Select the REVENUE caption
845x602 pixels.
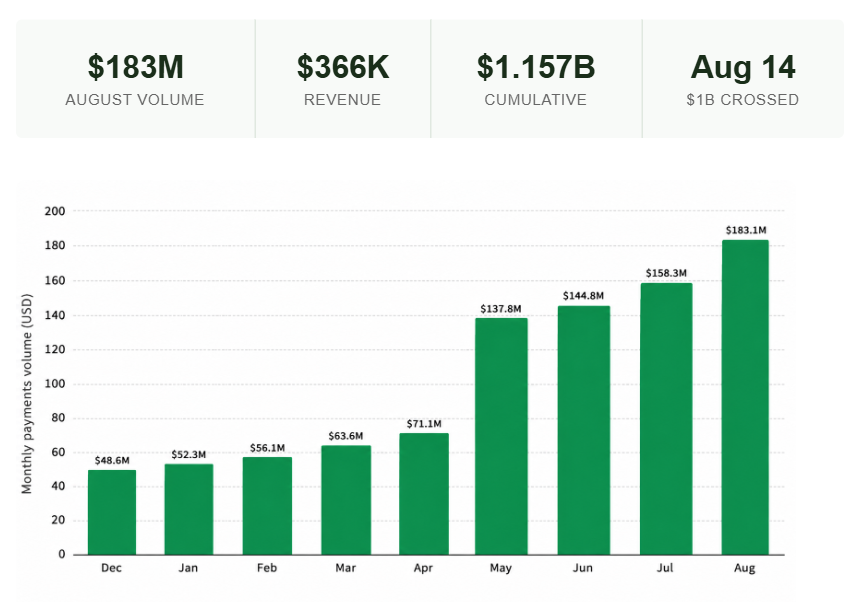point(342,100)
